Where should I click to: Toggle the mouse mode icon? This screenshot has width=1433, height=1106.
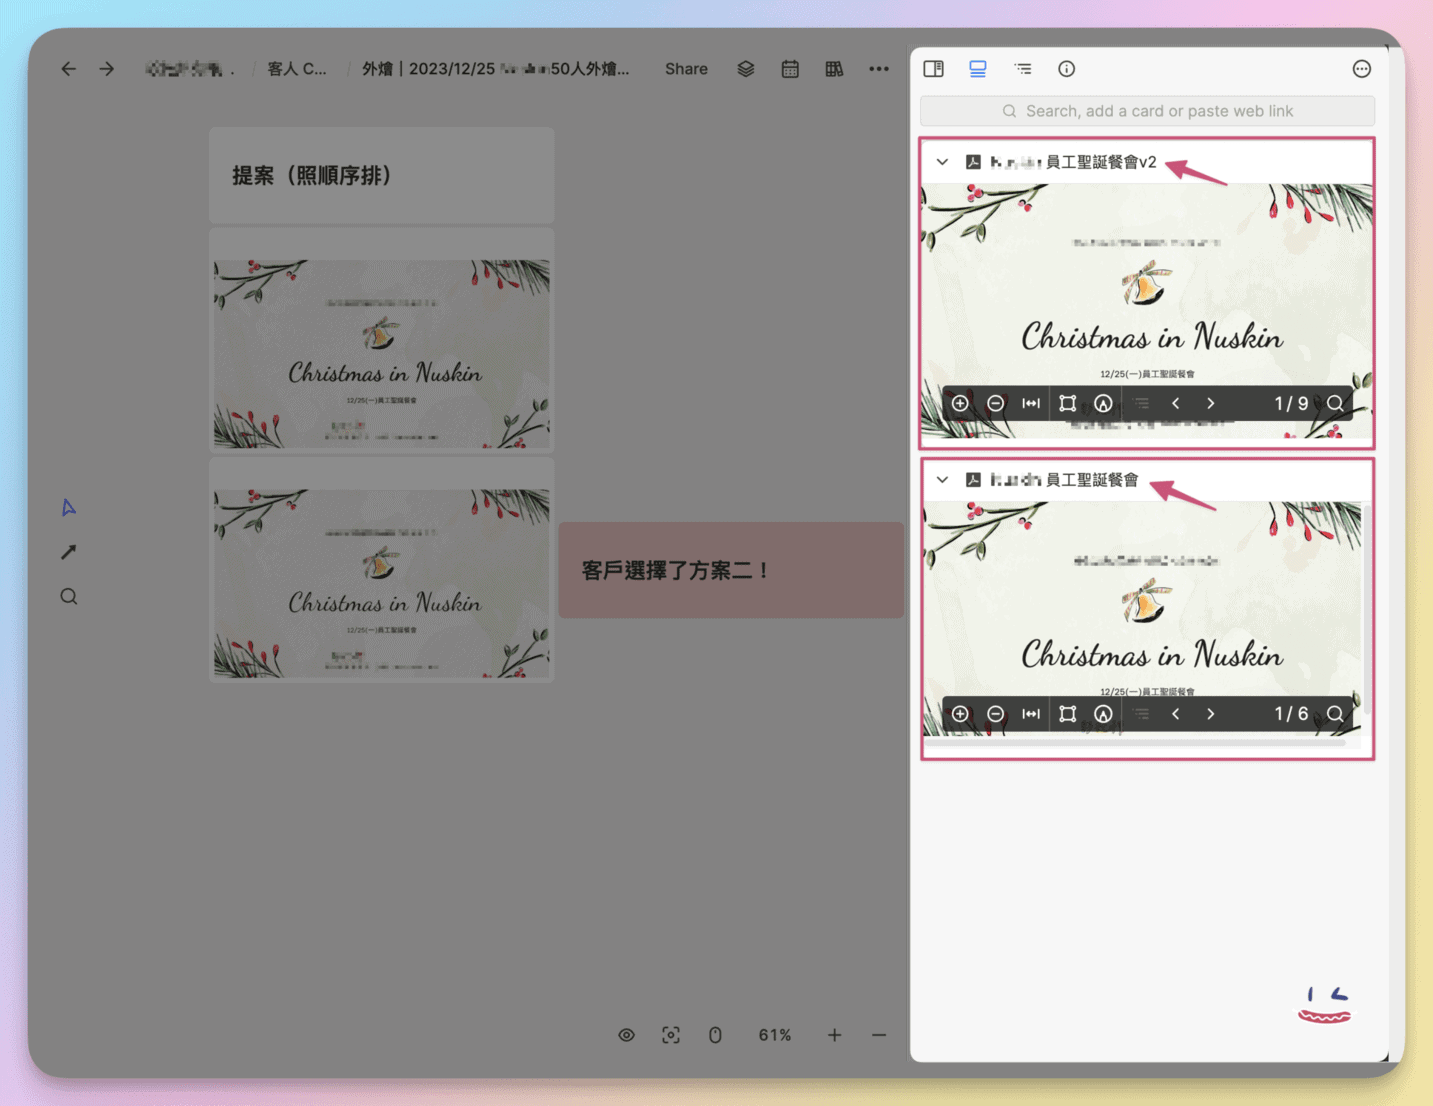click(715, 1035)
